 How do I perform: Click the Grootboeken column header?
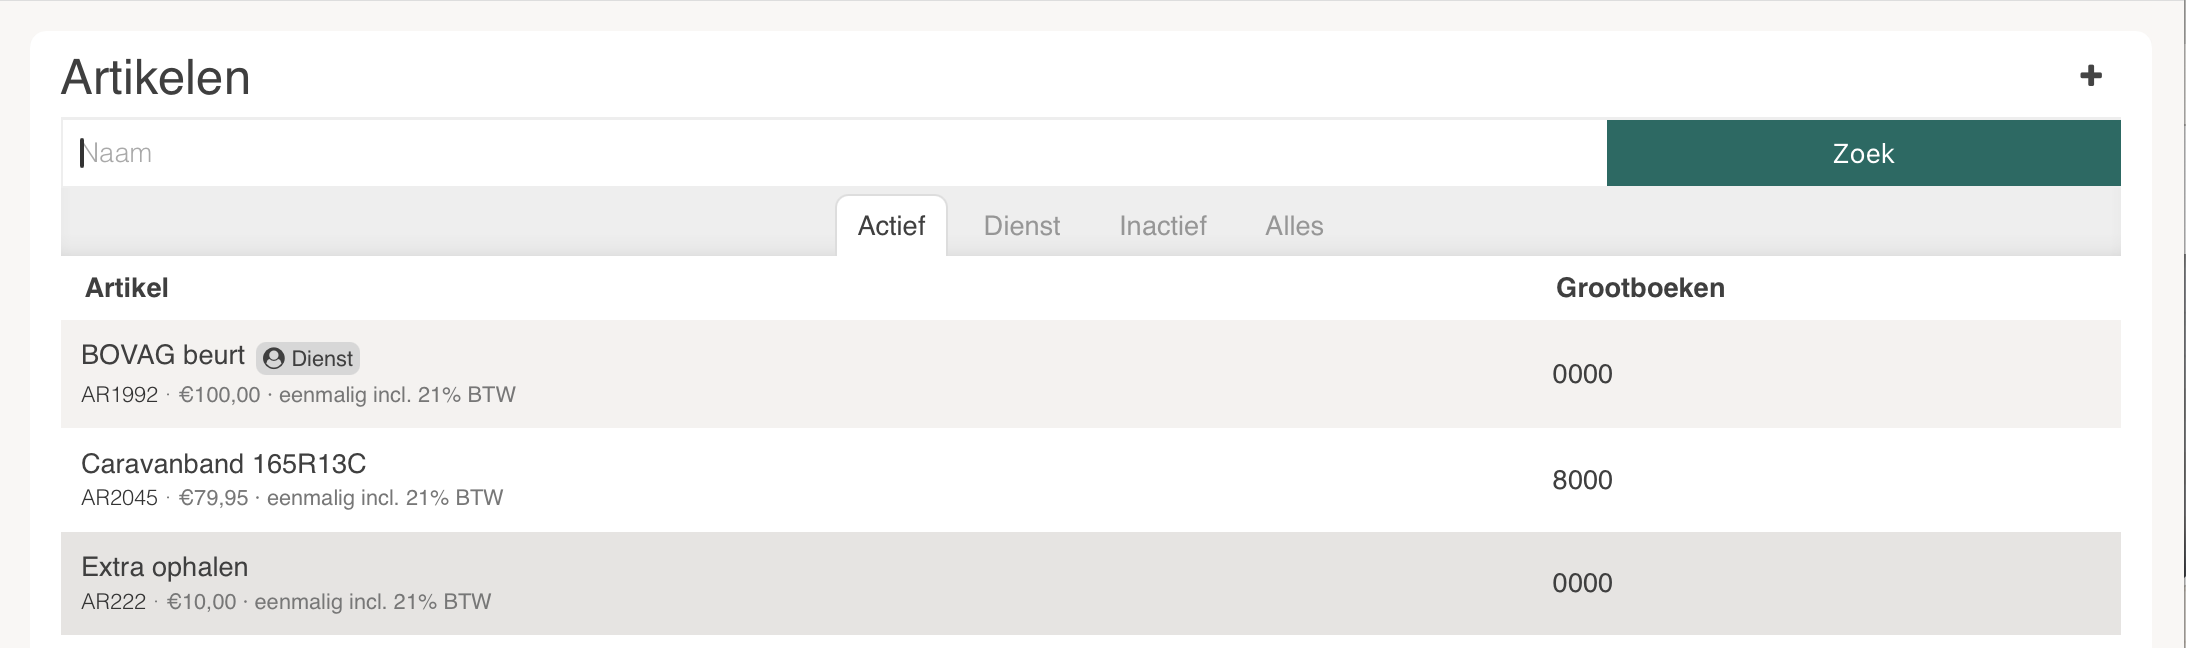point(1640,288)
